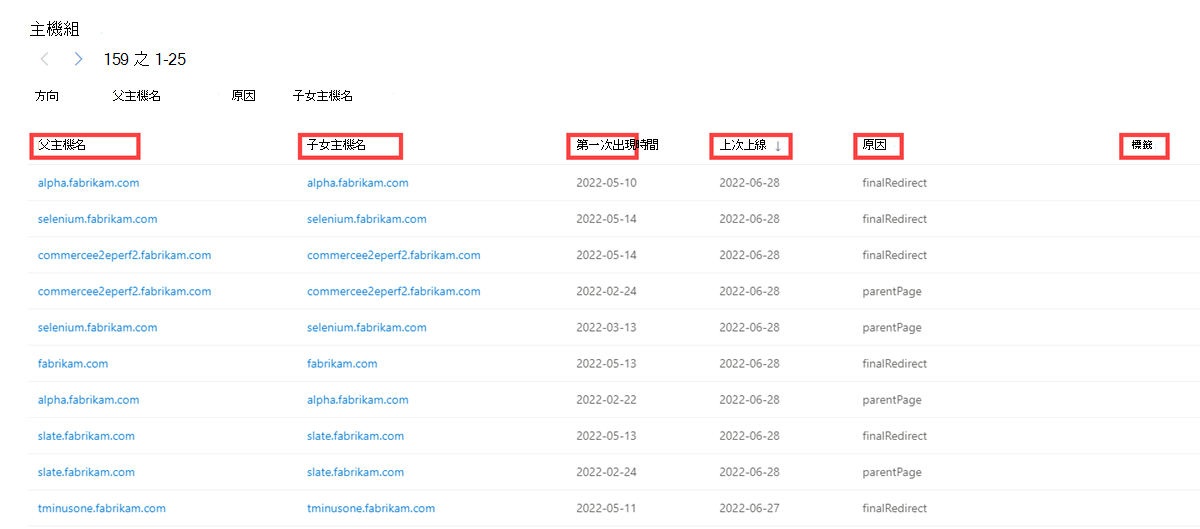Open the 原因 filter above the table
This screenshot has height=529, width=1200.
click(x=243, y=96)
